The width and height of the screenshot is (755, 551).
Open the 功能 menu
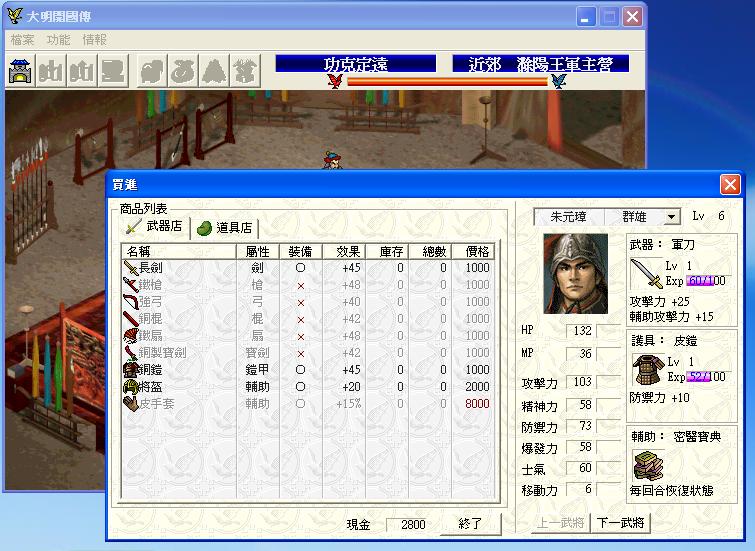(58, 40)
